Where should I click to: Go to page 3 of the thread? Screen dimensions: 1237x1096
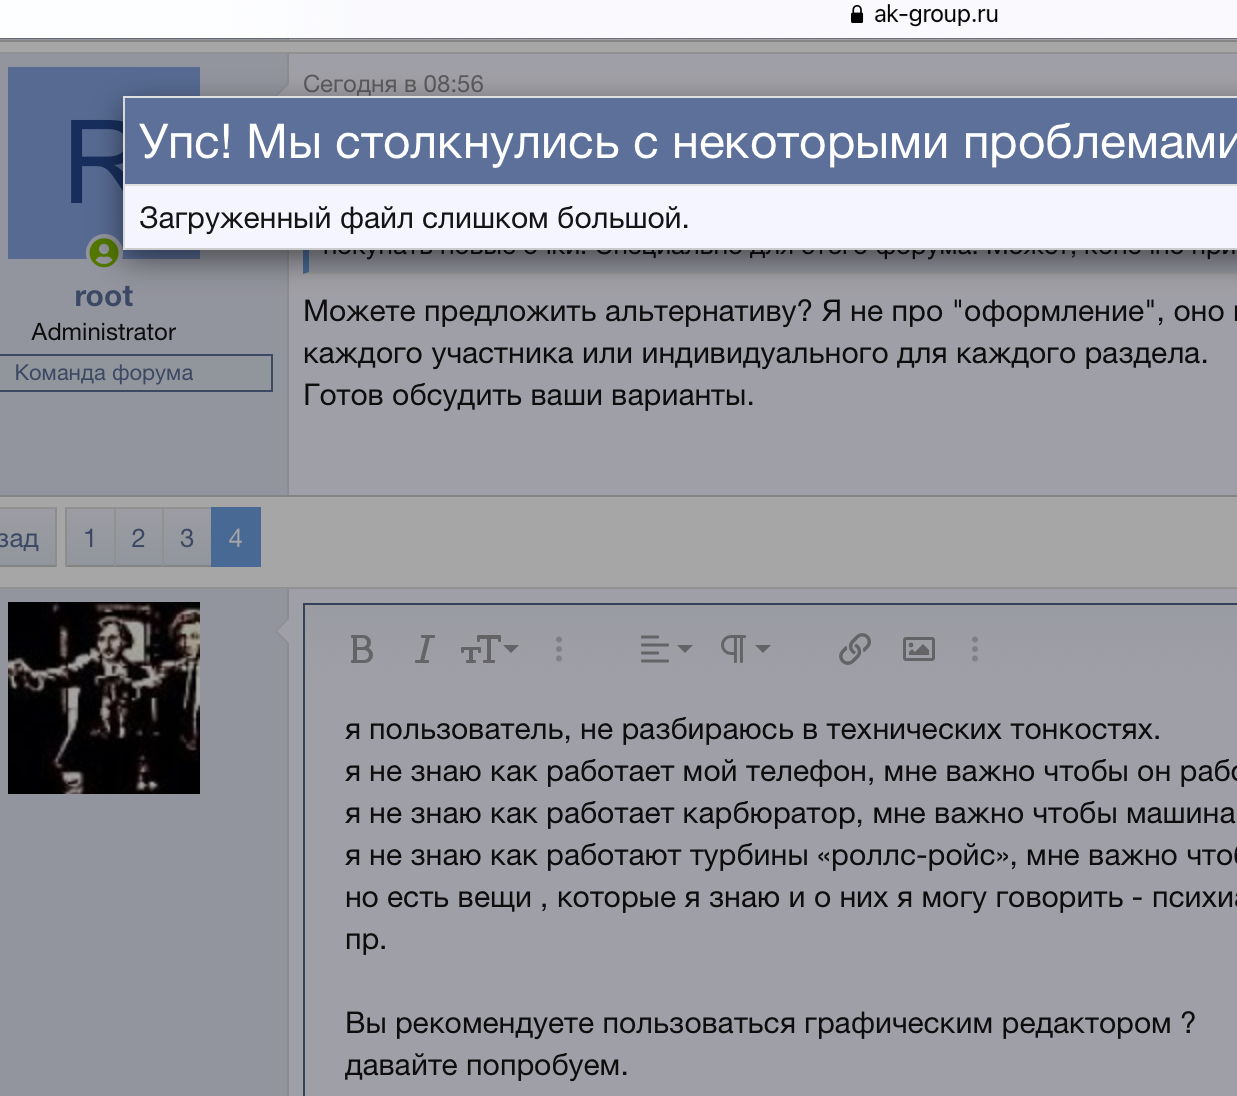point(187,538)
